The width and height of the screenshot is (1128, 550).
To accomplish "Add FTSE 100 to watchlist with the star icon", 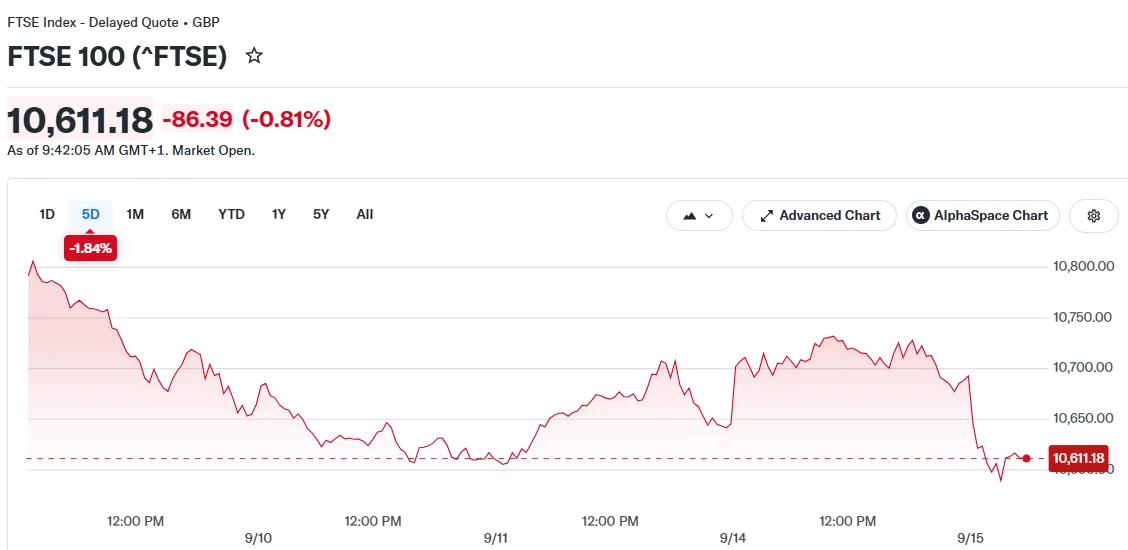I will [x=254, y=56].
